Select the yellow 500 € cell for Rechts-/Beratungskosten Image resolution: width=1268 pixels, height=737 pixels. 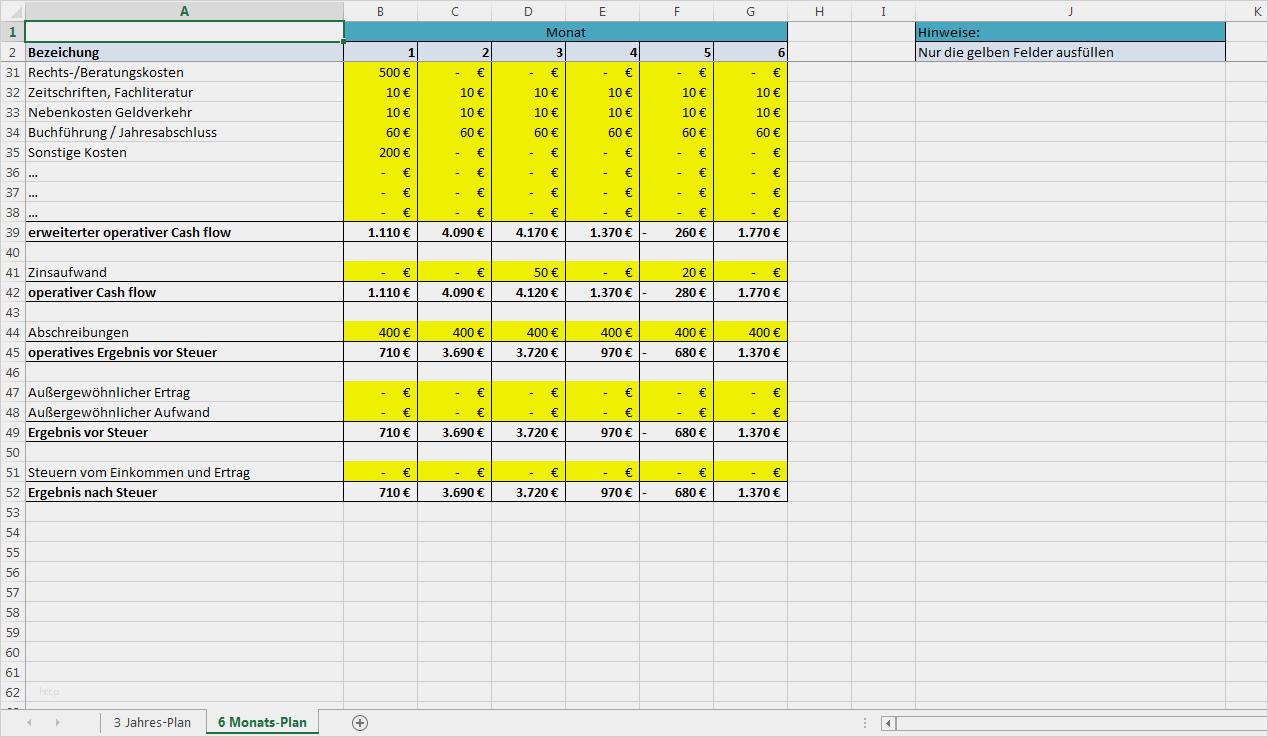381,71
